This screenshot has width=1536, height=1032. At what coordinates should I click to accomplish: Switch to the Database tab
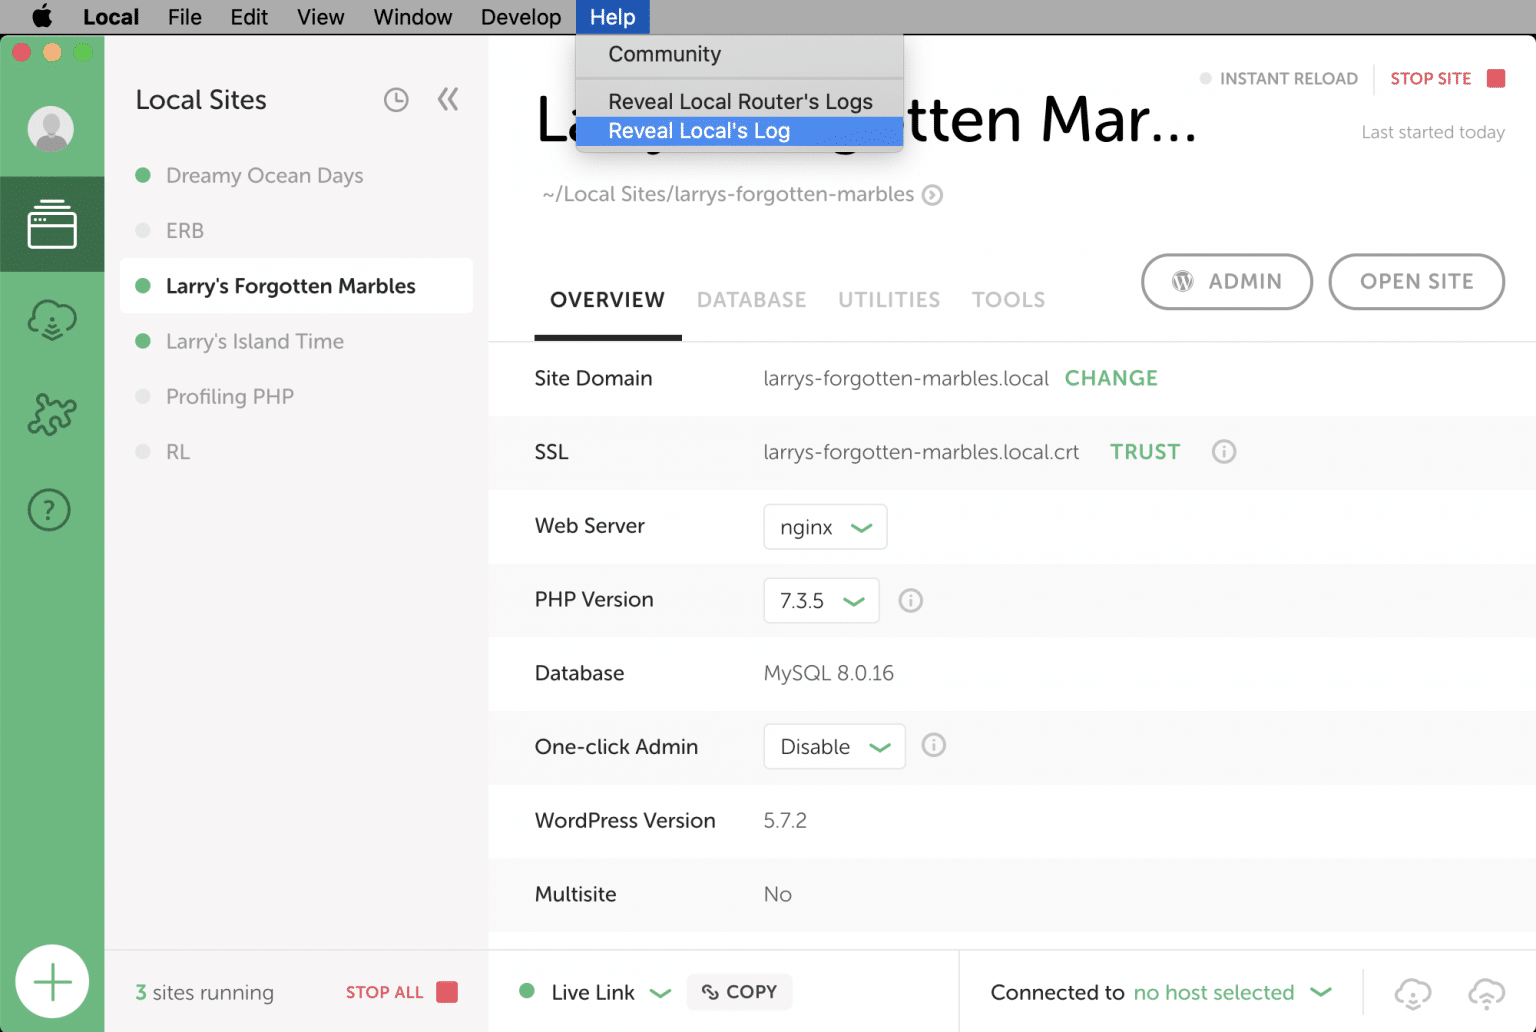(751, 299)
